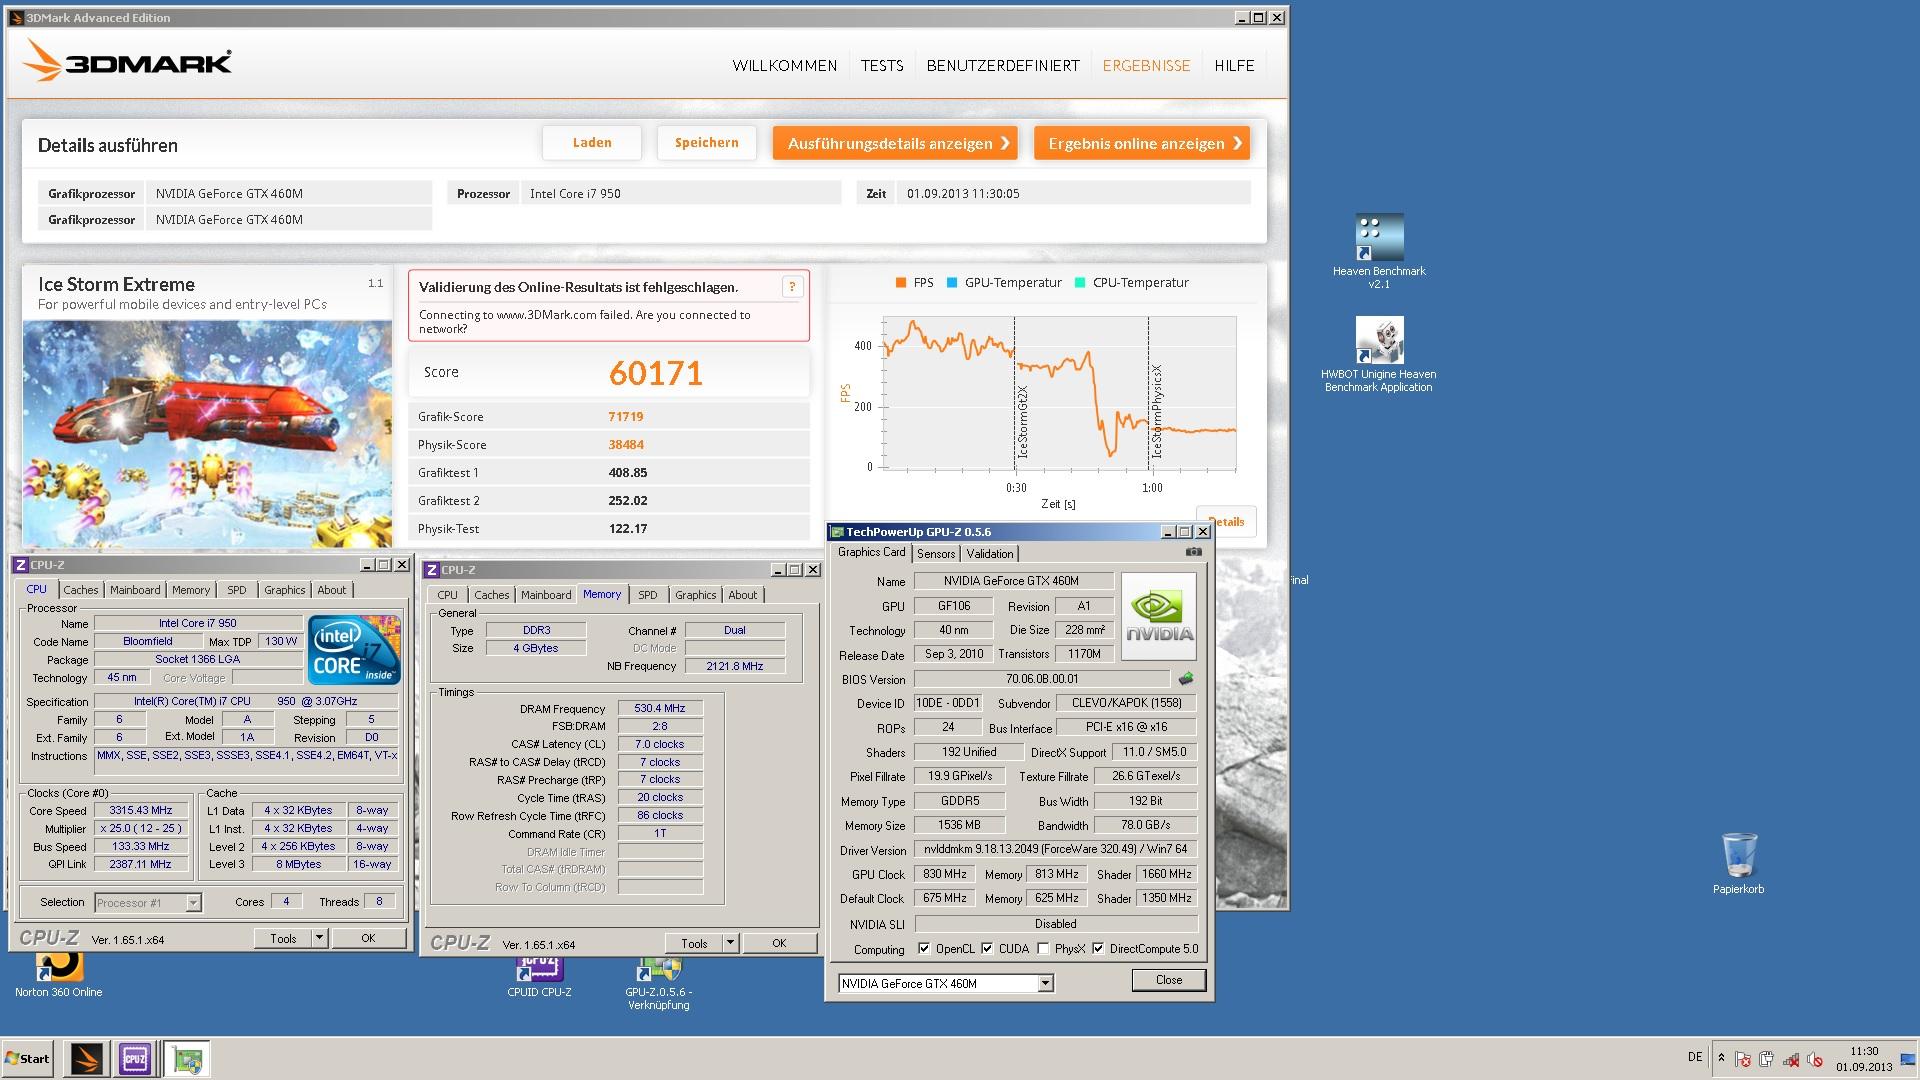The image size is (1920, 1080).
Task: Click the DE language indicator in the taskbar
Action: click(x=1694, y=1057)
